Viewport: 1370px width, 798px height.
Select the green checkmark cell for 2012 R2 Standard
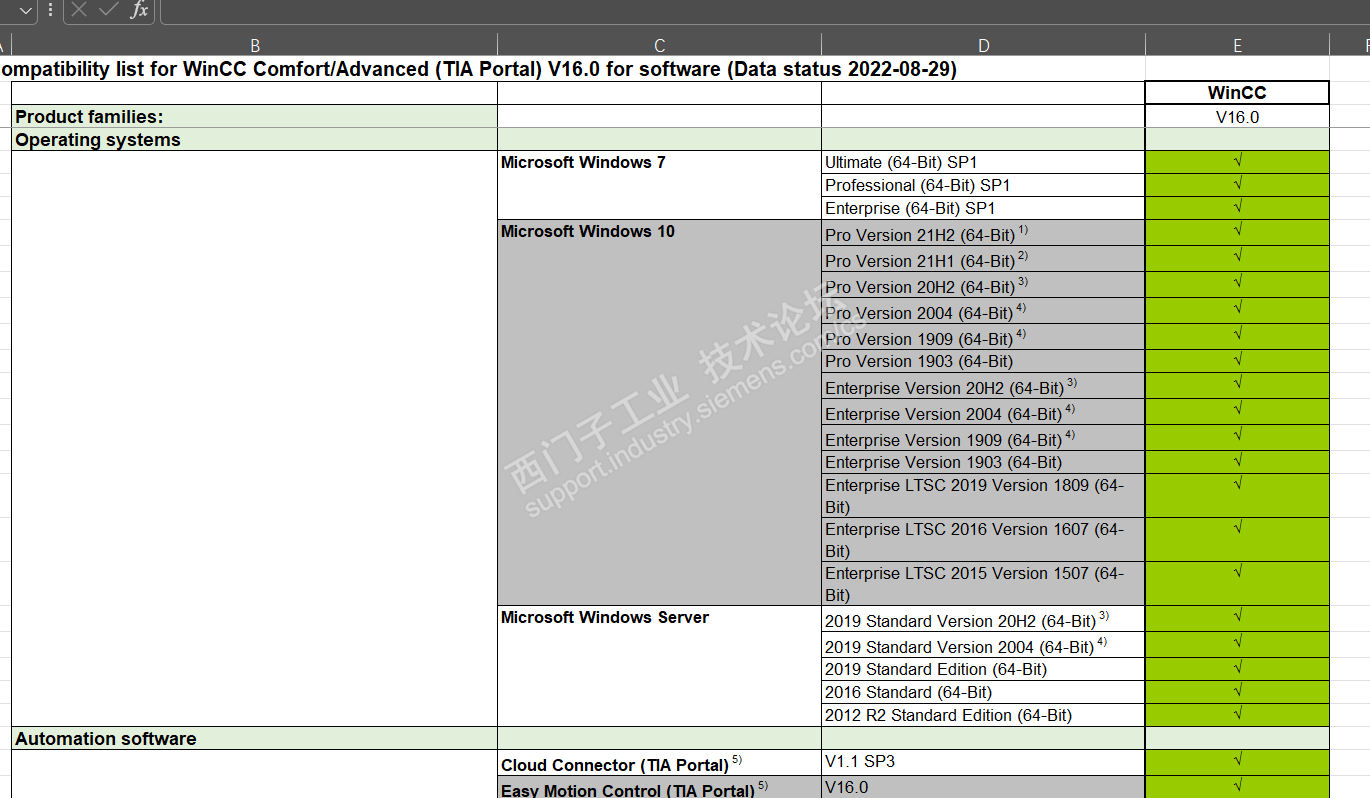point(1237,715)
